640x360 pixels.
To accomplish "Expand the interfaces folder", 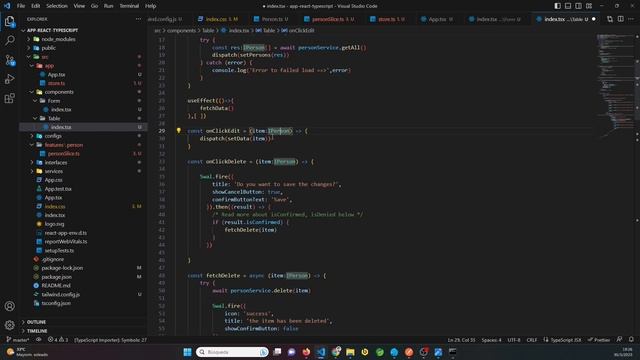I will [56, 162].
